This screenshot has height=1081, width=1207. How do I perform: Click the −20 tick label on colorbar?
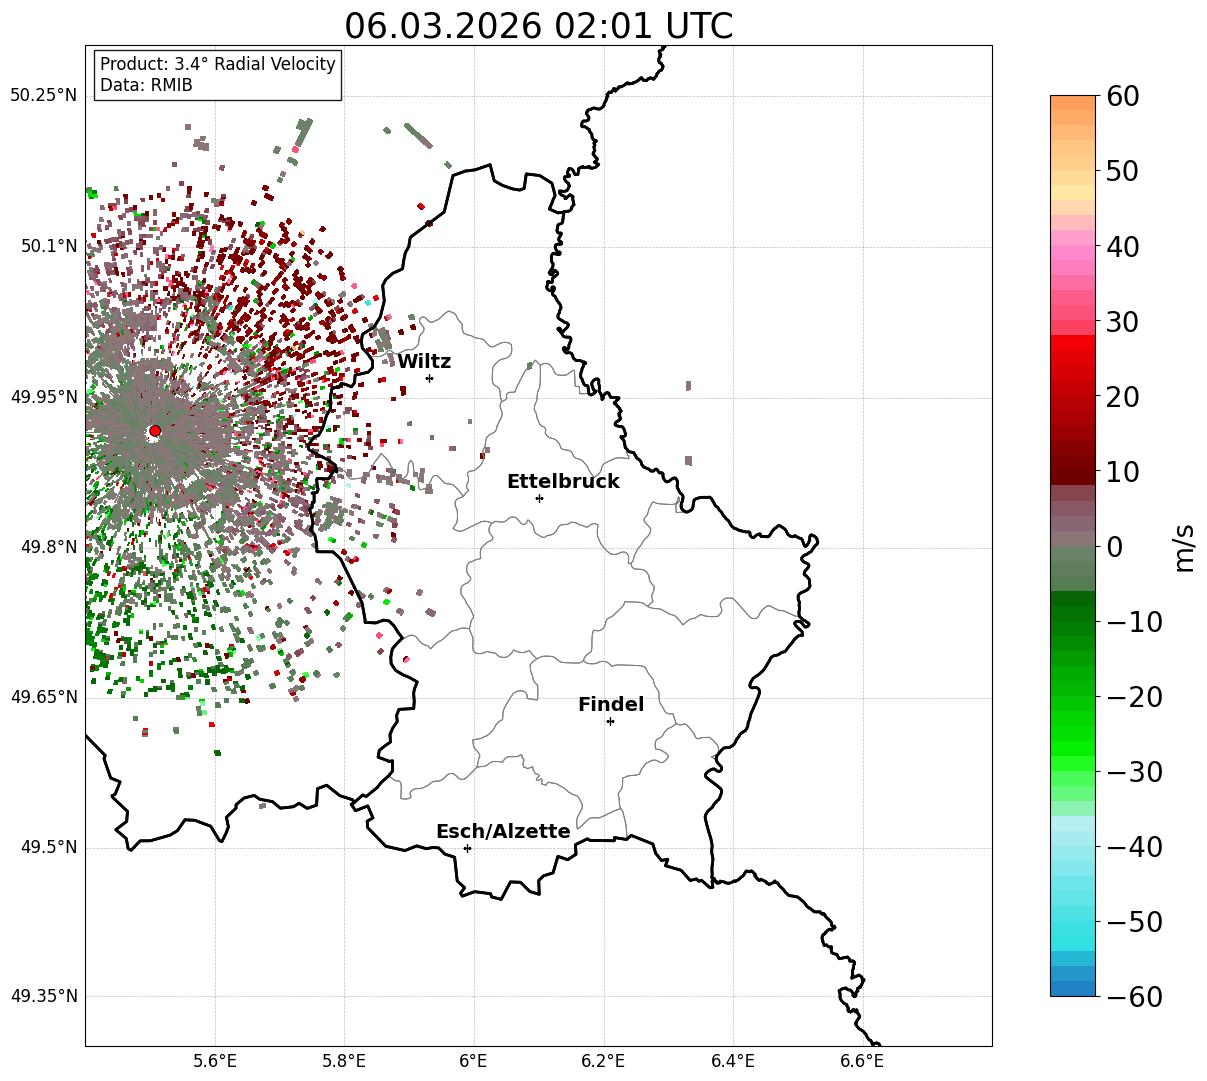pos(1134,697)
